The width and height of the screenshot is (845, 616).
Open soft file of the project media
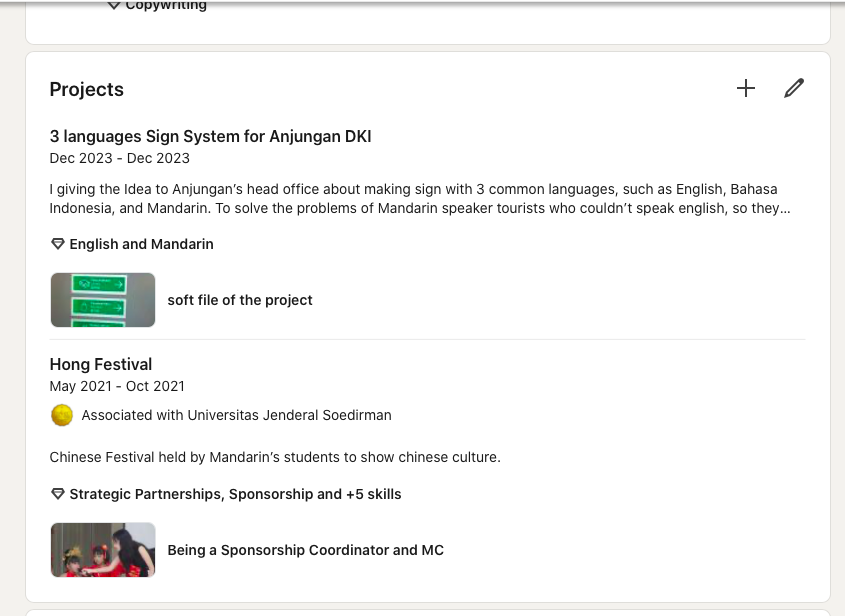[240, 300]
